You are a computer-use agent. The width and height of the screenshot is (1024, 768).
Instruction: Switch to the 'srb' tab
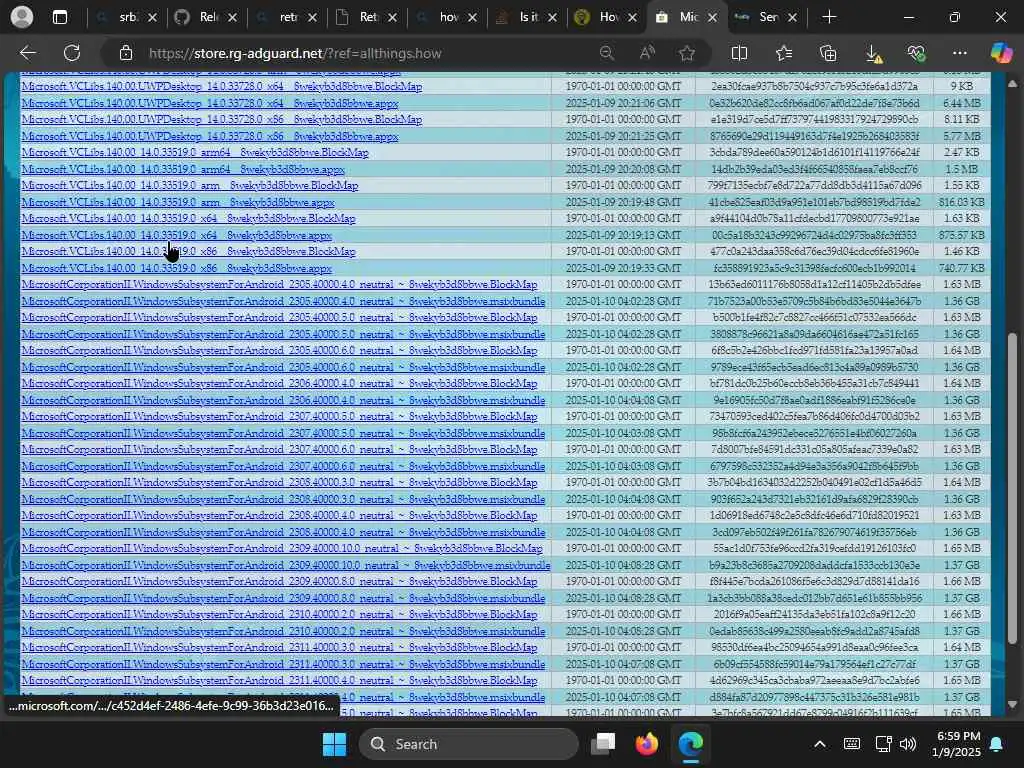[127, 18]
